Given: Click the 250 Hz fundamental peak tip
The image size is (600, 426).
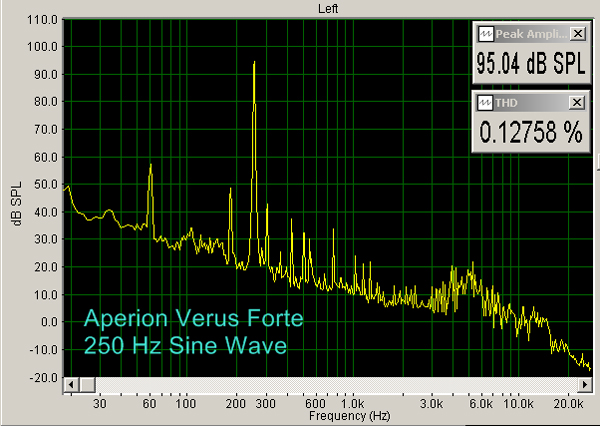Looking at the screenshot, I should coord(254,62).
